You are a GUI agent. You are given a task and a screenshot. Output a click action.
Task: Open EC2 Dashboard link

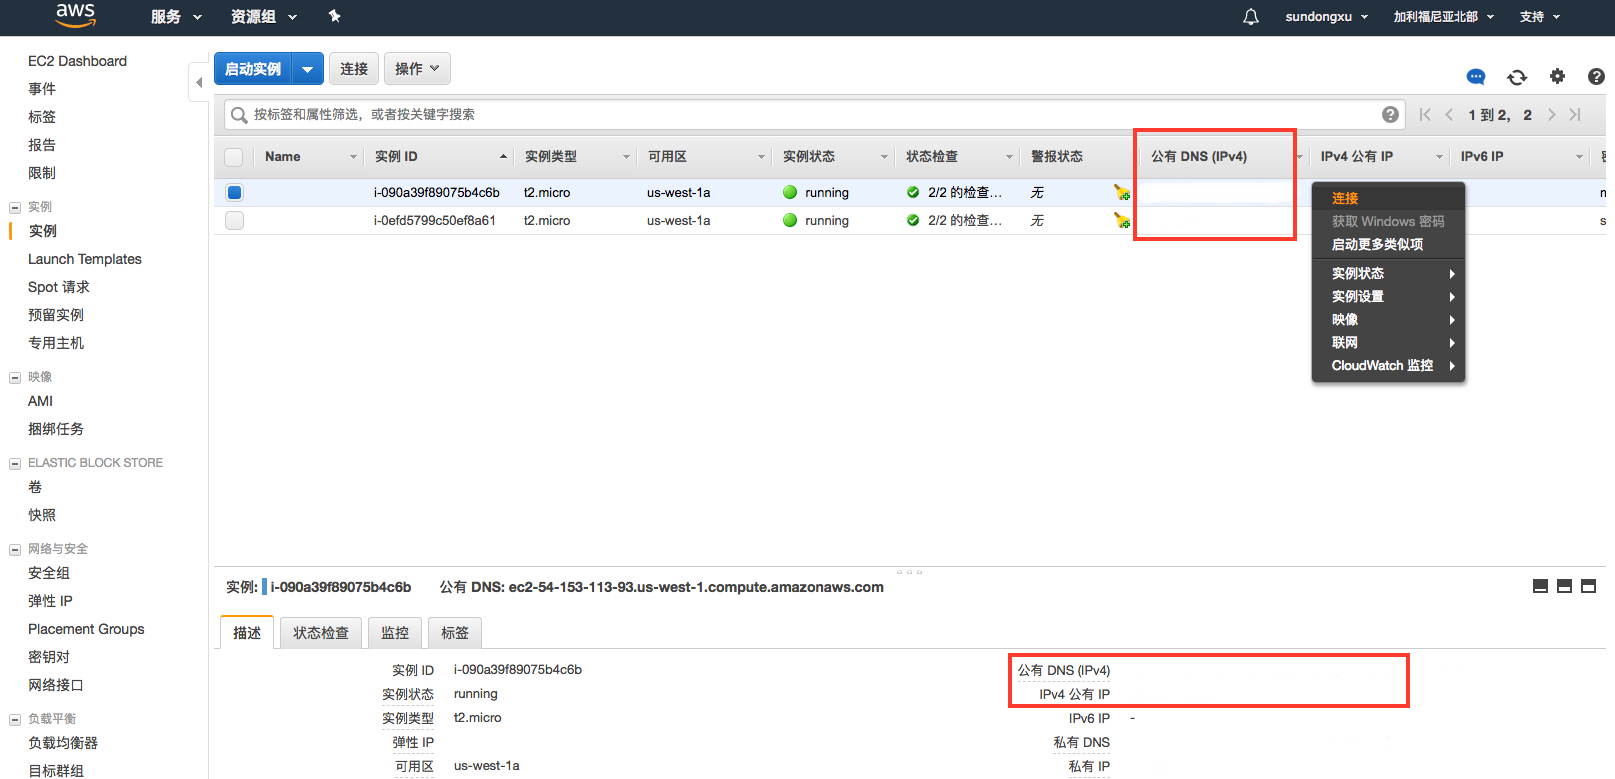point(77,61)
